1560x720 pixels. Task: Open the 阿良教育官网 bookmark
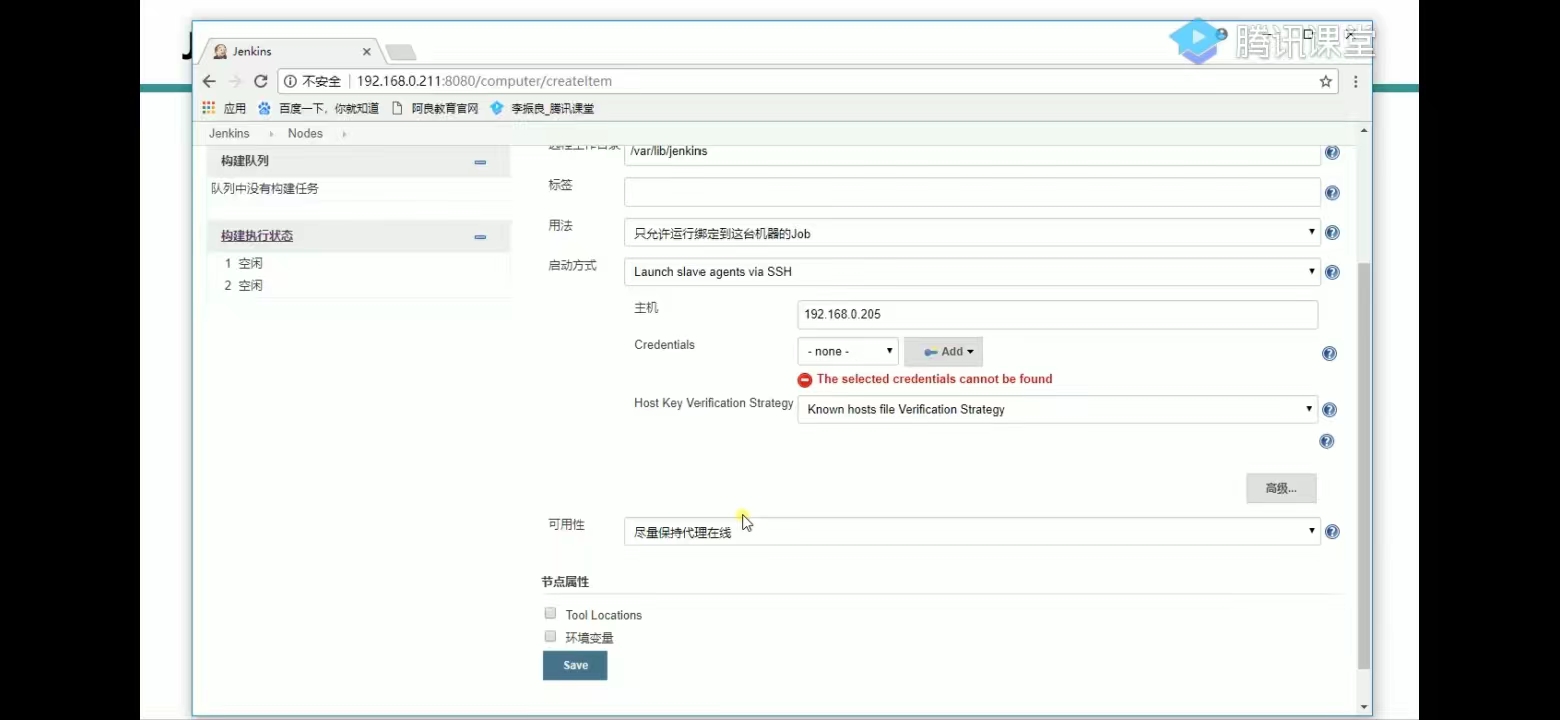click(x=435, y=108)
